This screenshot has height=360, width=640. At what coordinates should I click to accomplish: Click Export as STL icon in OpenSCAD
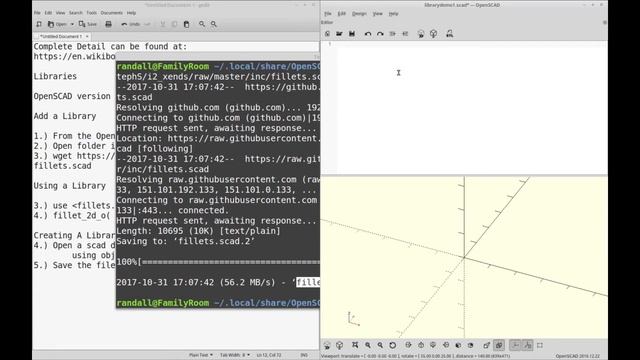[x=449, y=34]
